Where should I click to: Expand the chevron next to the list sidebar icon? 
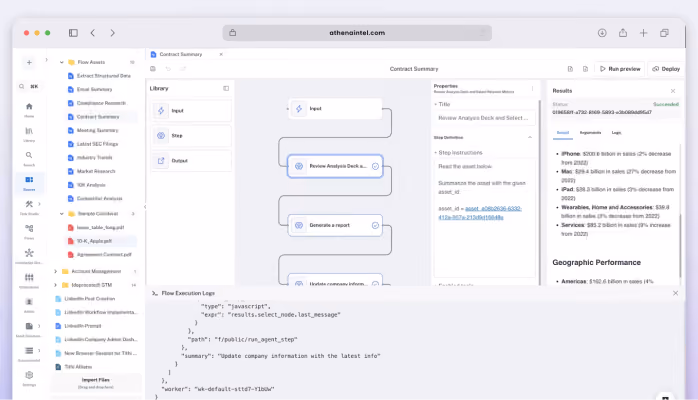40,351
